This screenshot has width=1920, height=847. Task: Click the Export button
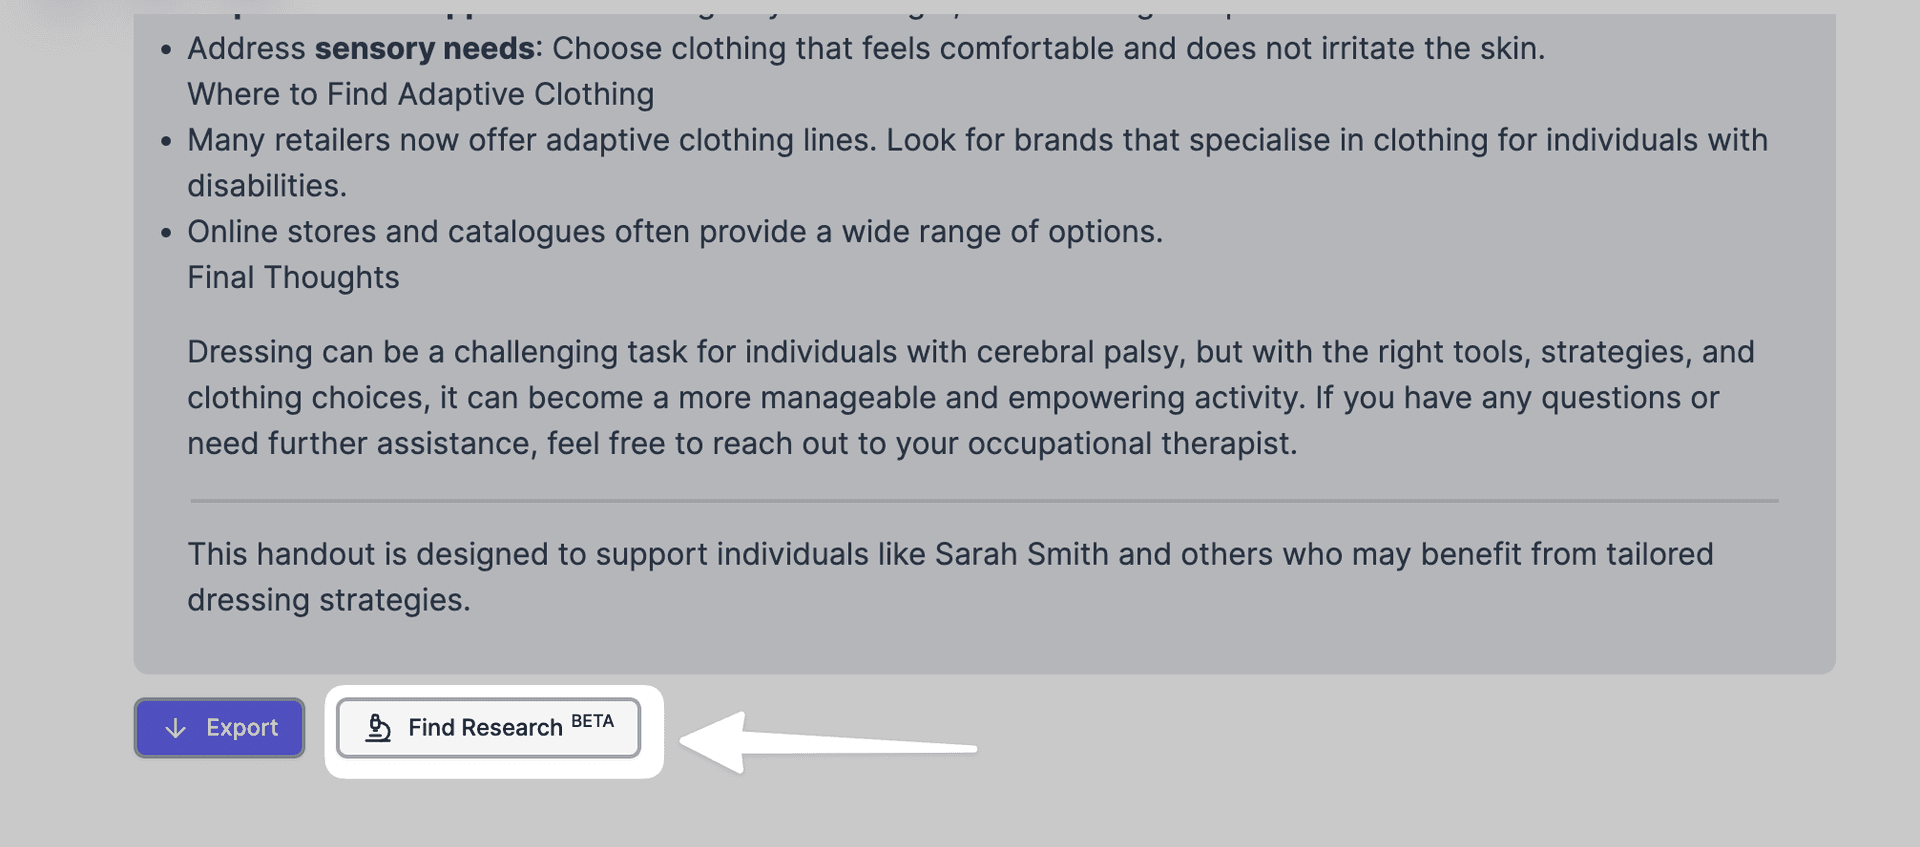tap(220, 728)
